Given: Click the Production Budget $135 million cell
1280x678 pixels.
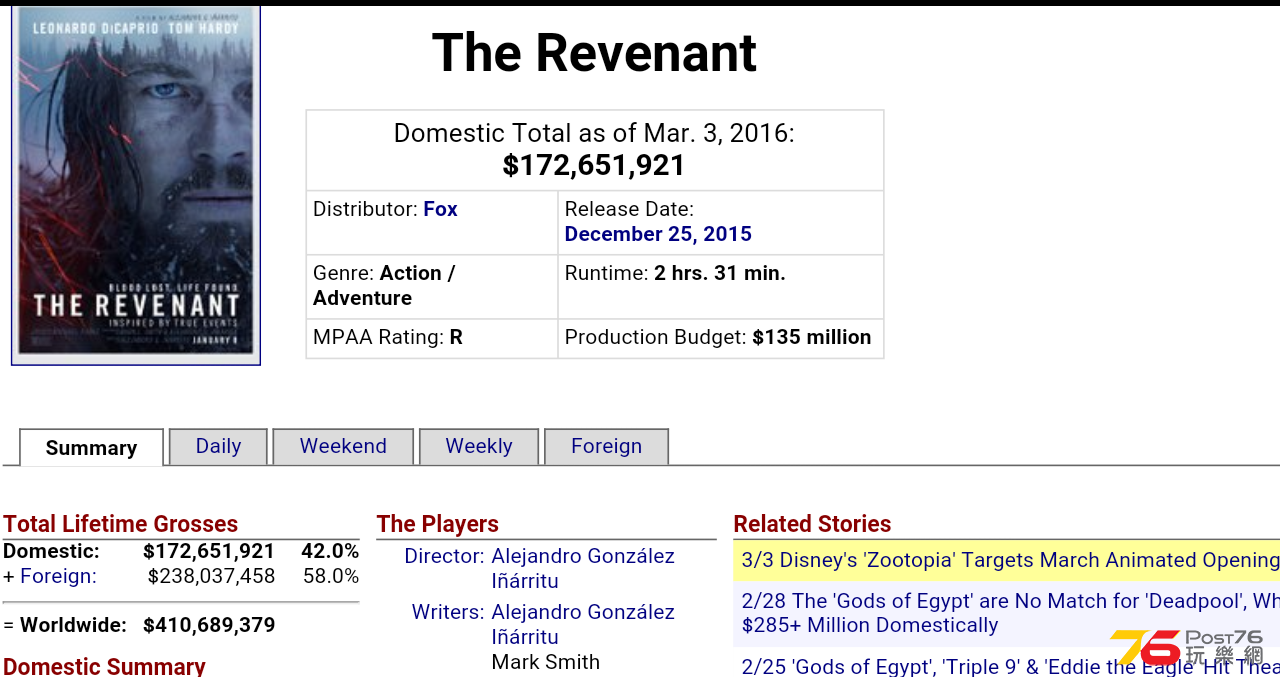Looking at the screenshot, I should pyautogui.click(x=720, y=338).
